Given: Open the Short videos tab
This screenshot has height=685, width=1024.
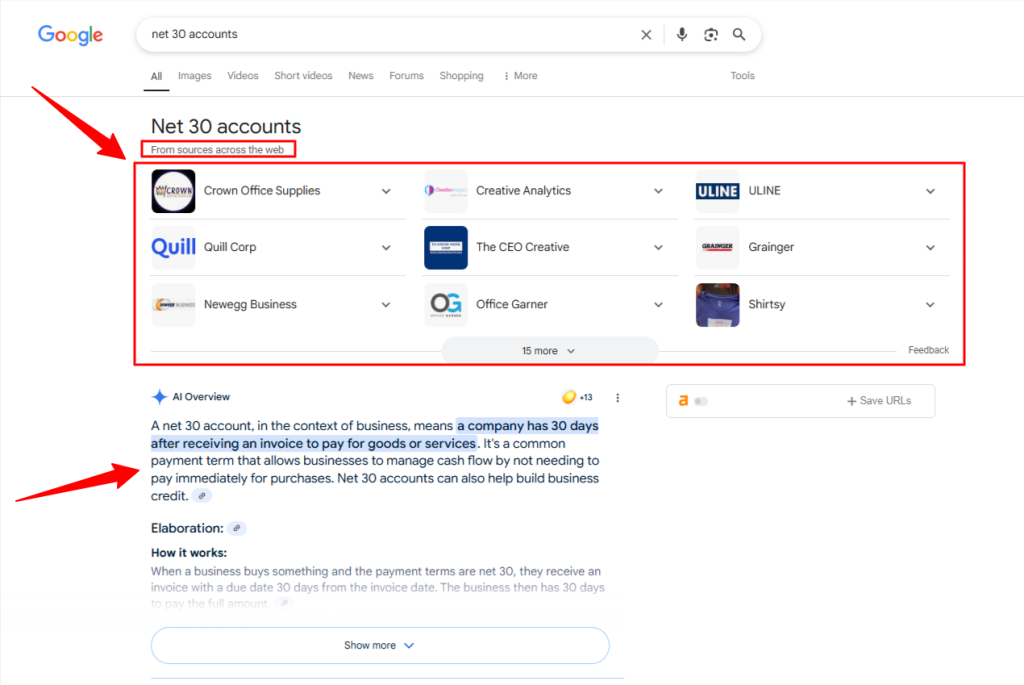Looking at the screenshot, I should point(303,76).
